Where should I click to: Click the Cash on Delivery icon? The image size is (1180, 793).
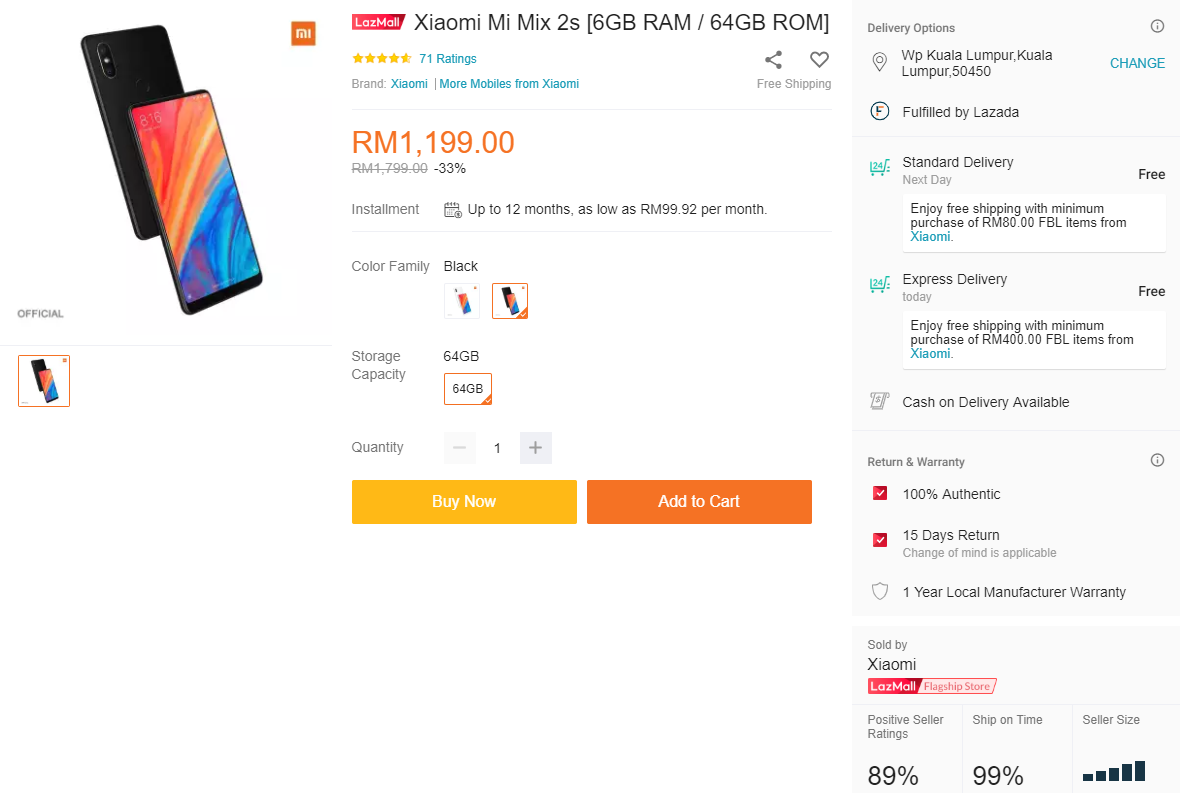coord(880,402)
